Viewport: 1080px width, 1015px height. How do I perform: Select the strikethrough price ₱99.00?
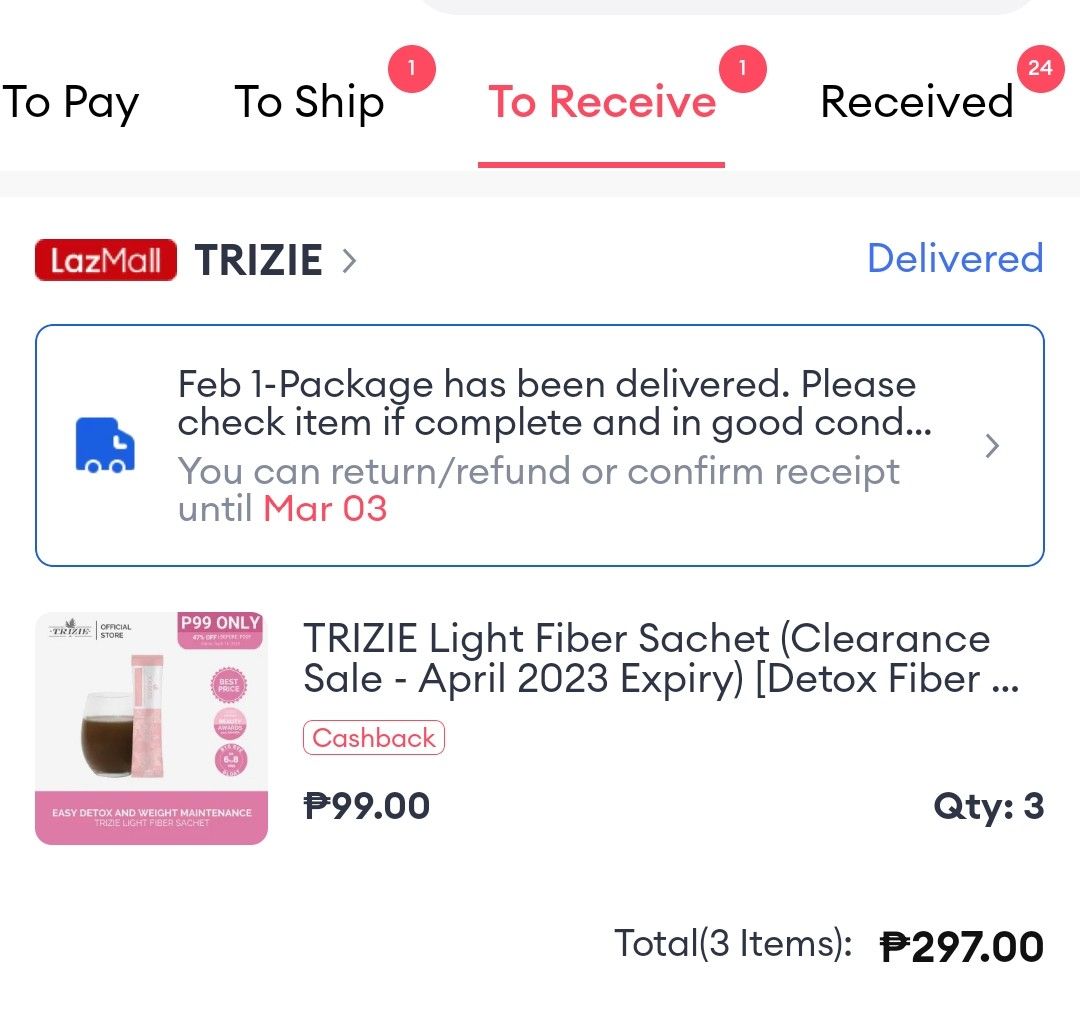(367, 804)
